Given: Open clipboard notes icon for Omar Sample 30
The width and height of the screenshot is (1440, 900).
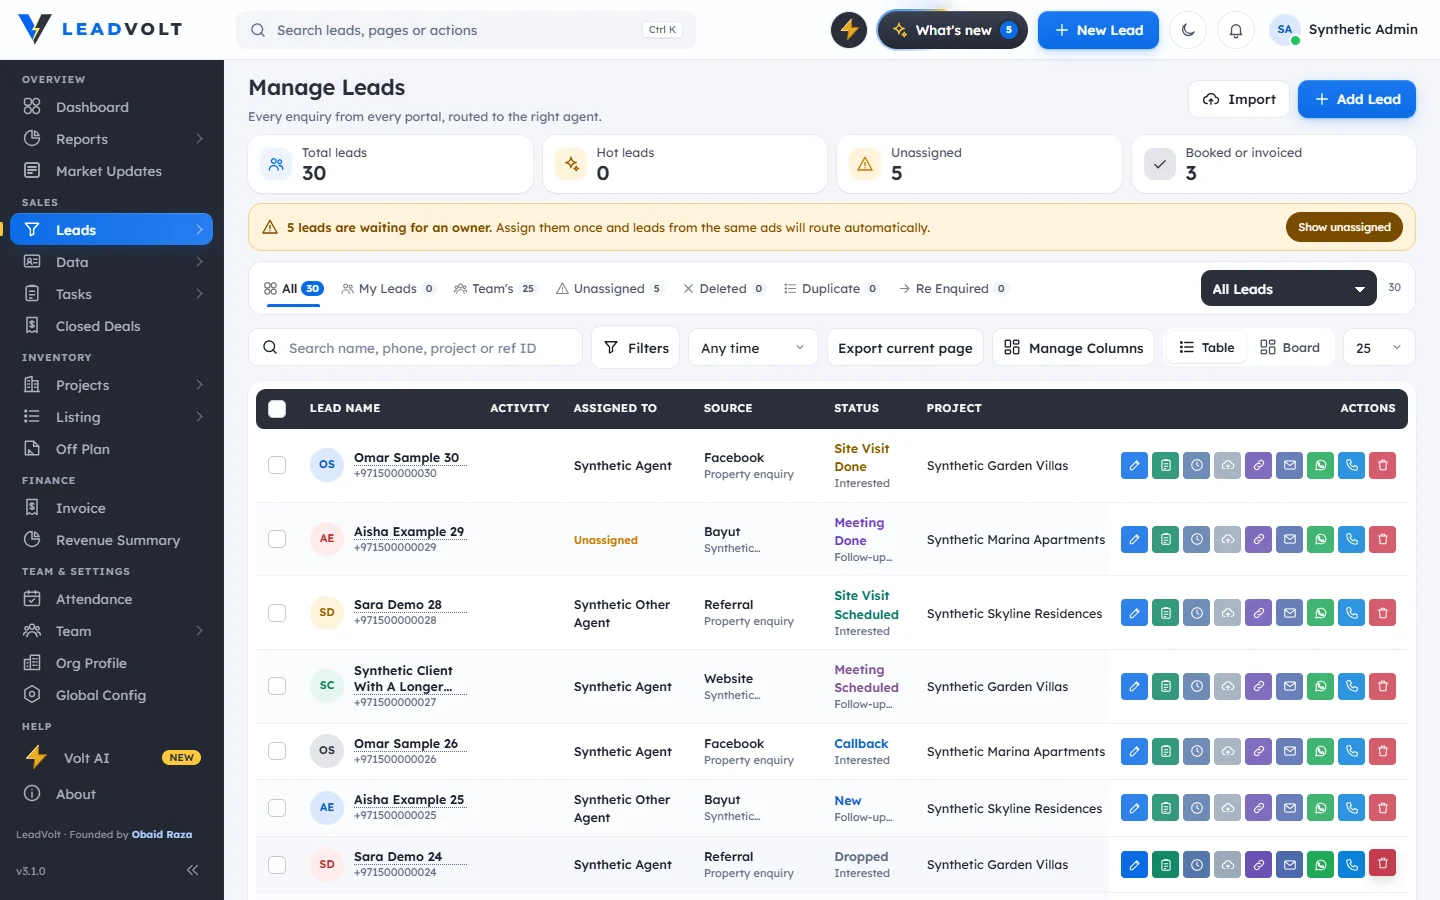Looking at the screenshot, I should (1165, 465).
